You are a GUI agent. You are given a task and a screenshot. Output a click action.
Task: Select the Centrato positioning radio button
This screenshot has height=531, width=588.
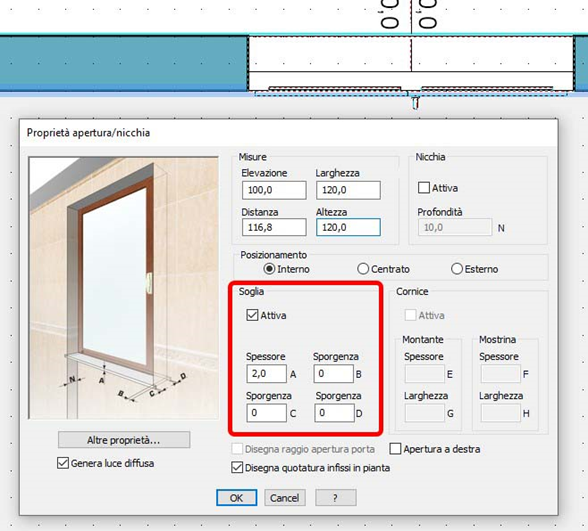363,269
